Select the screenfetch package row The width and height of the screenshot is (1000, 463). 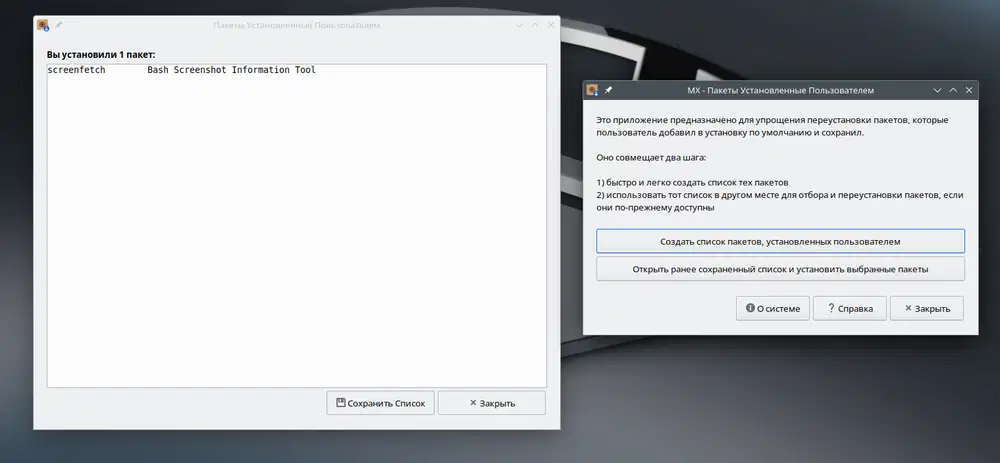click(297, 70)
